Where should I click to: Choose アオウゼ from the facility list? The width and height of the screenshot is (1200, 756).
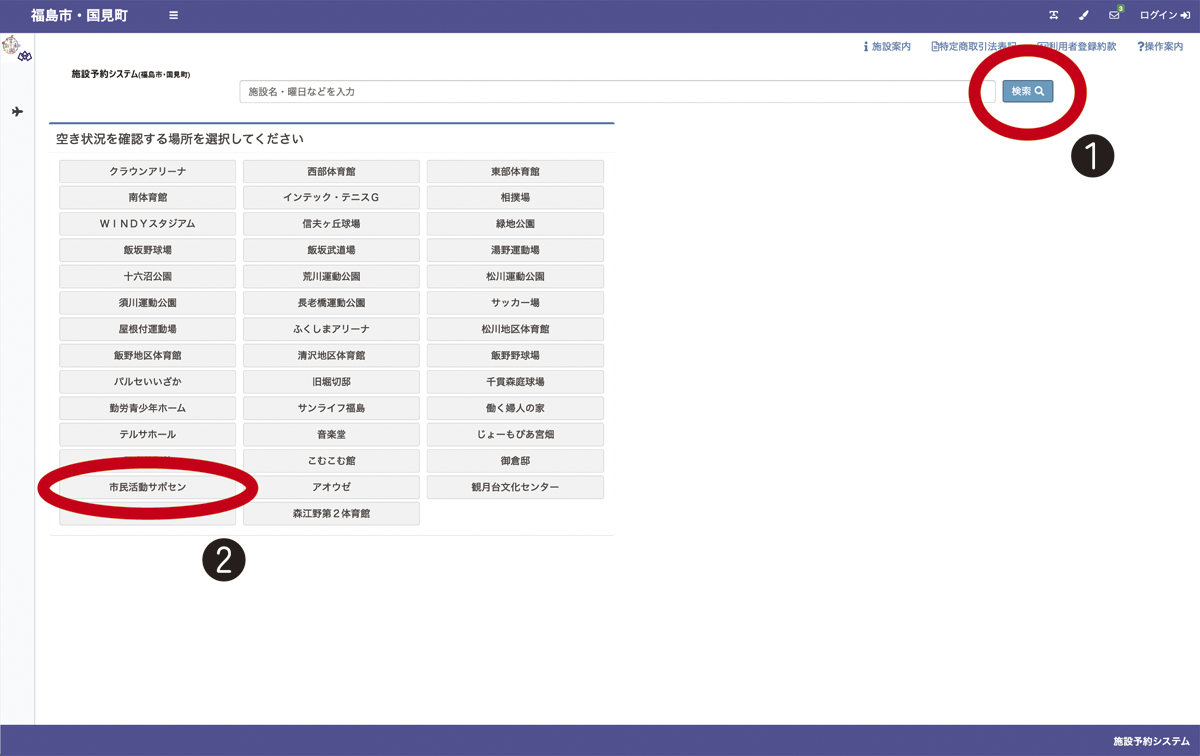[x=331, y=486]
